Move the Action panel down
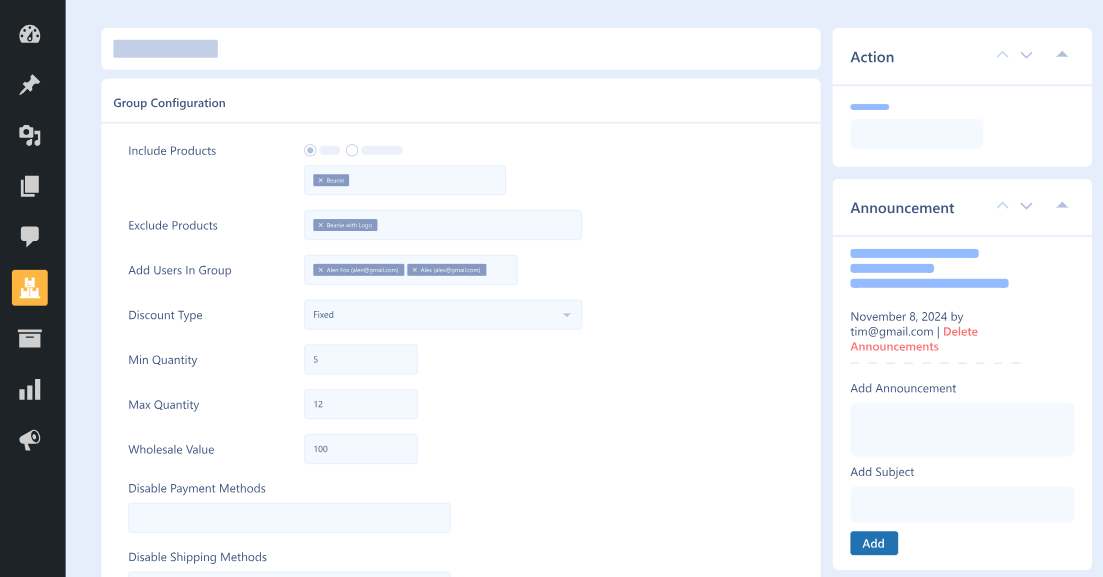 (x=1026, y=55)
